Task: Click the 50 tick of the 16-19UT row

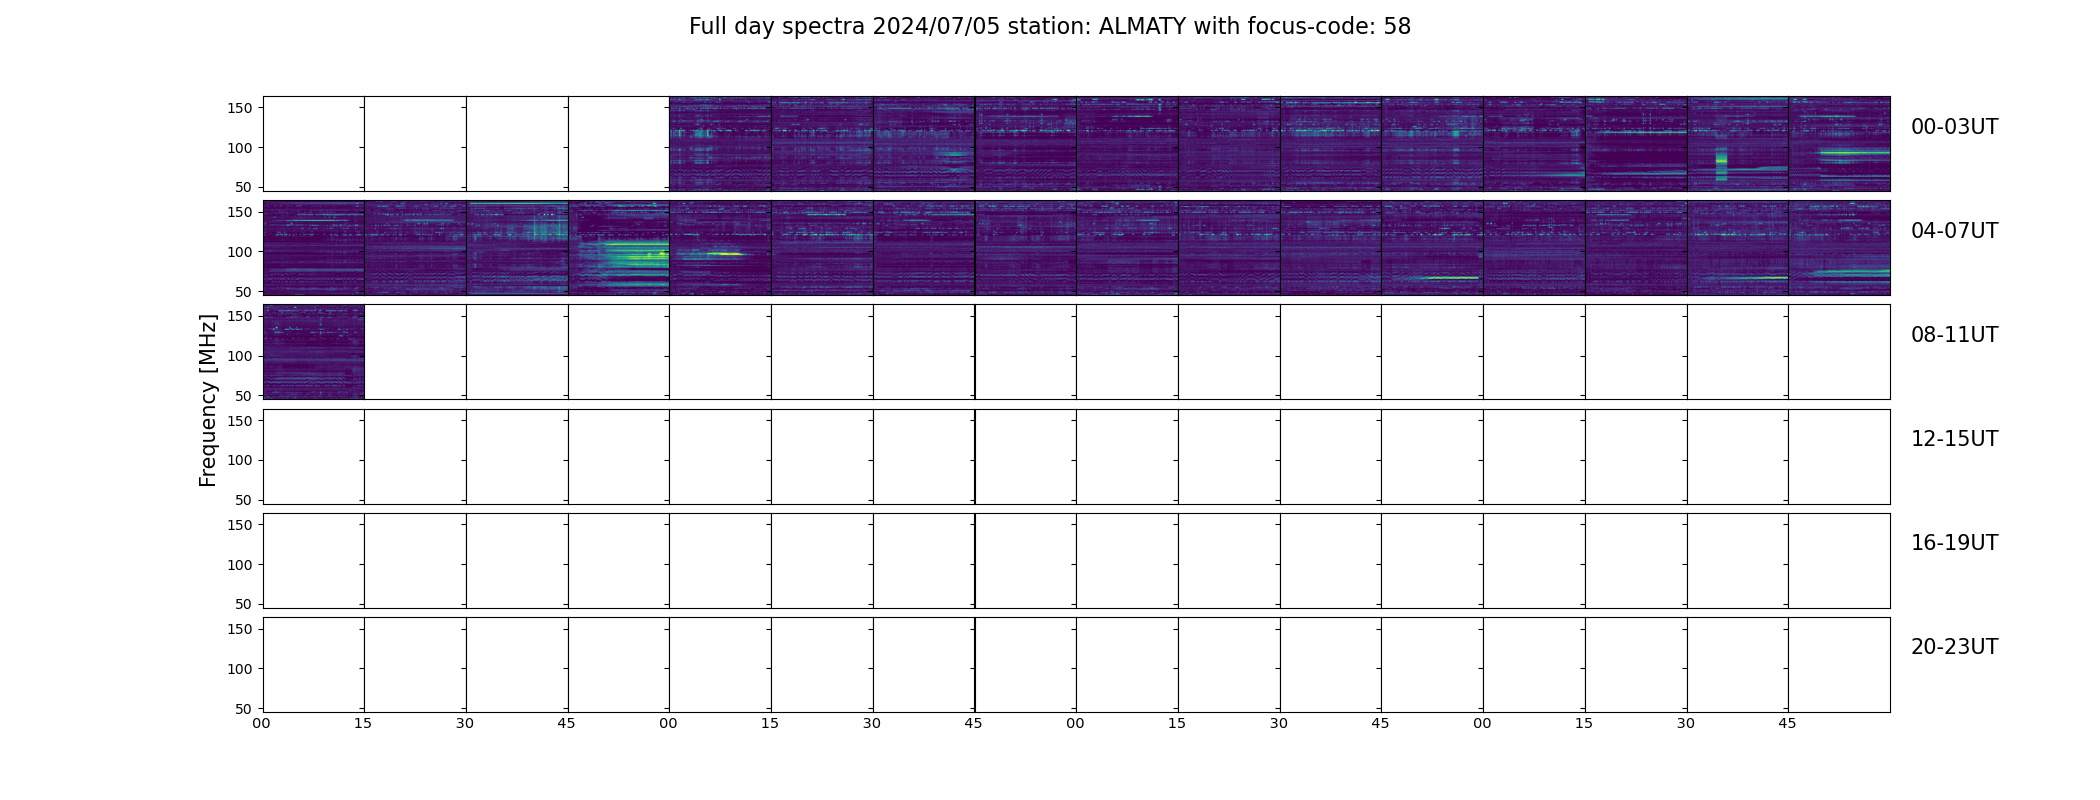Action: pyautogui.click(x=244, y=604)
